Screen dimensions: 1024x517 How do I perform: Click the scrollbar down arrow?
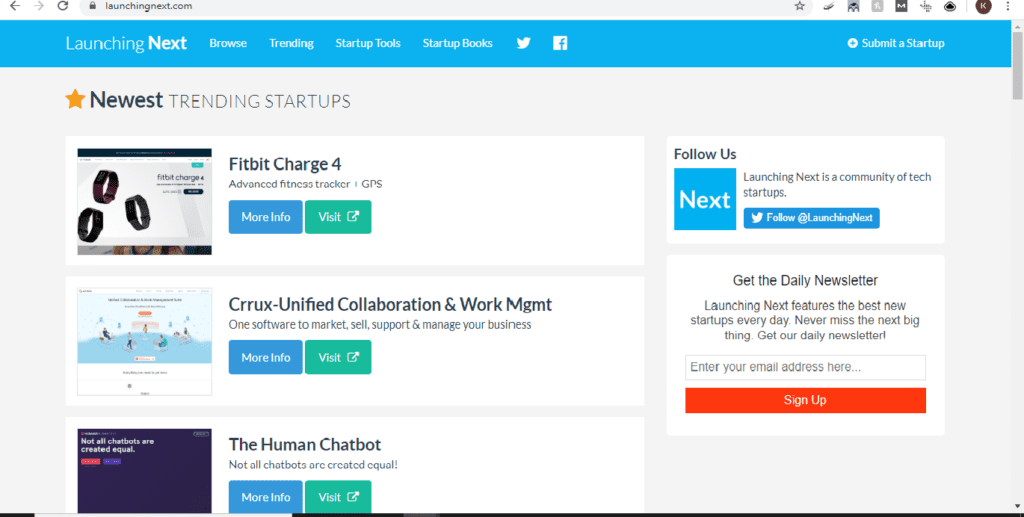pyautogui.click(x=1017, y=507)
